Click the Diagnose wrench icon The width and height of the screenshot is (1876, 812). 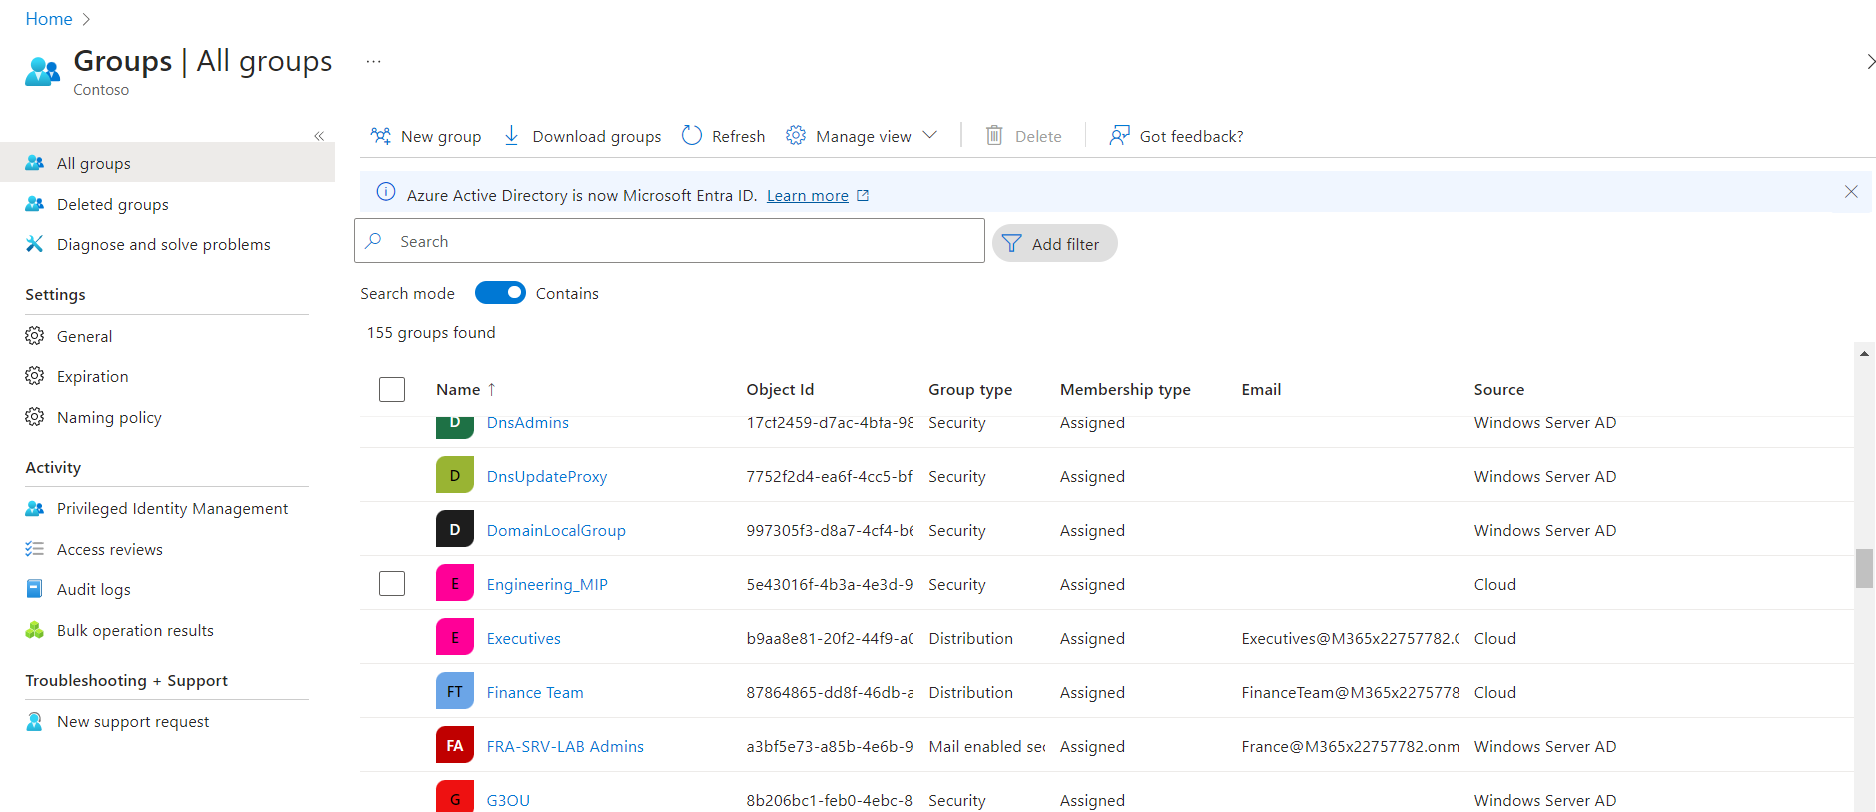coord(34,243)
